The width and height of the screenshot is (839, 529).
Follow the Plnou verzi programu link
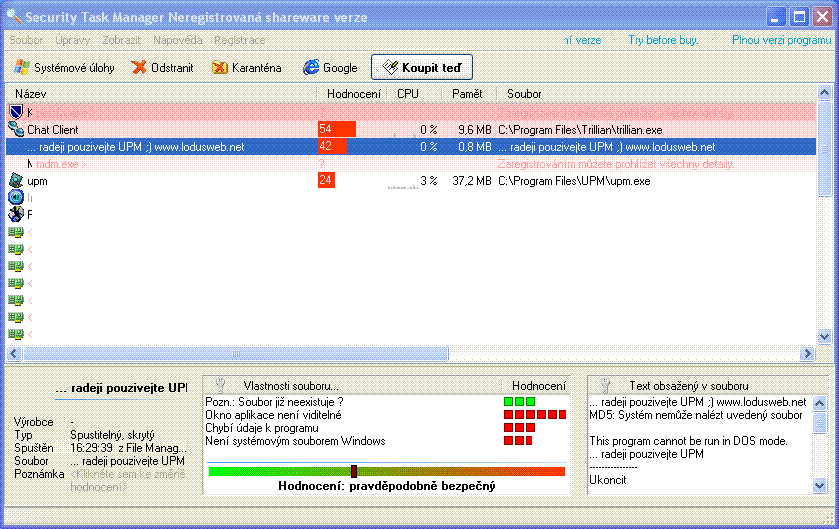click(x=781, y=40)
